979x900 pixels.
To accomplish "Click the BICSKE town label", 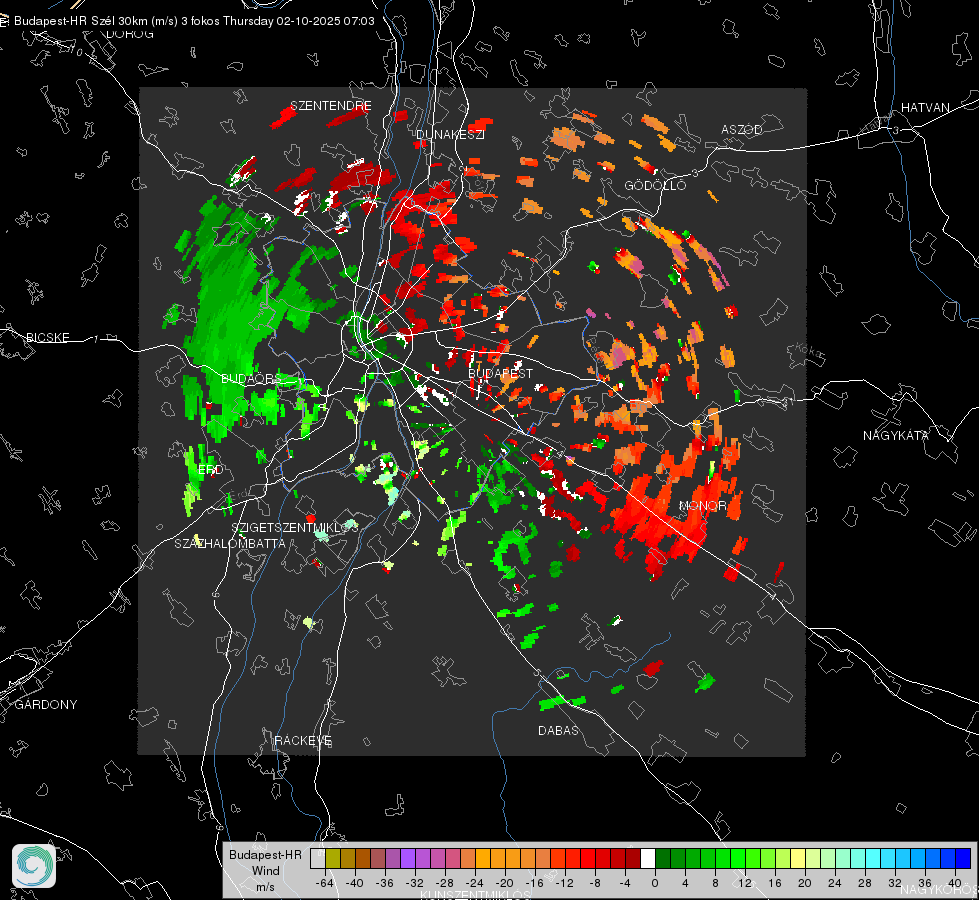I will (x=47, y=337).
